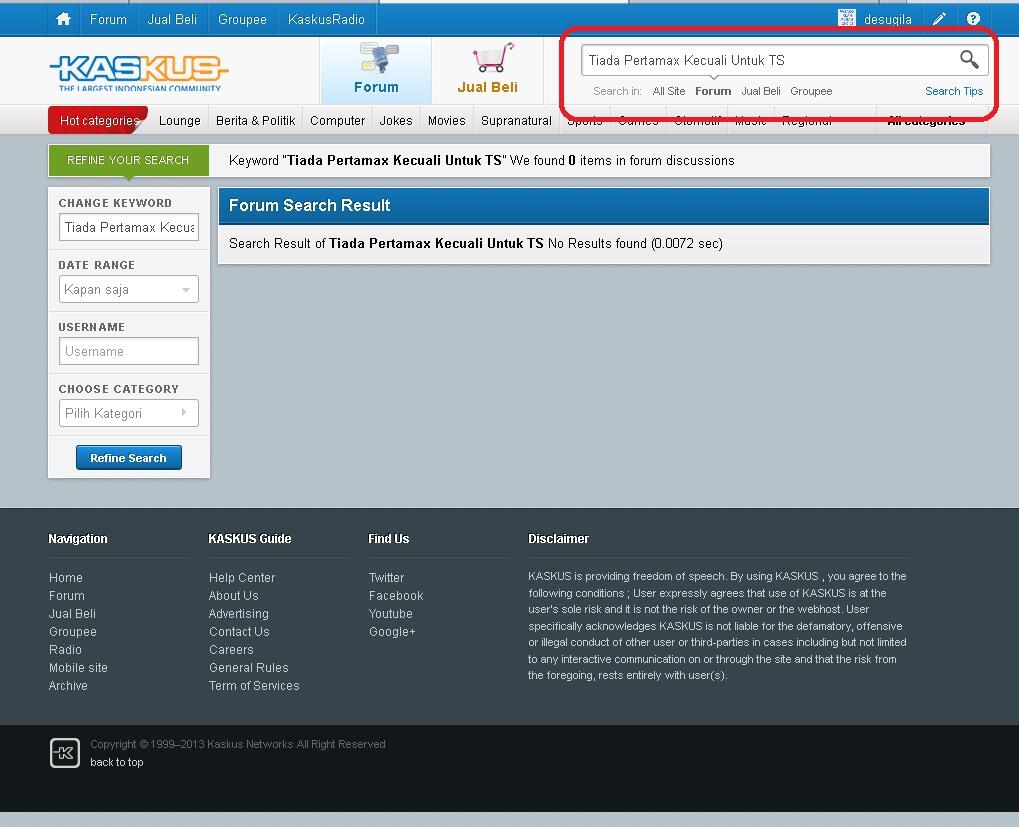
Task: Open Contact Us guide link
Action: pos(239,631)
